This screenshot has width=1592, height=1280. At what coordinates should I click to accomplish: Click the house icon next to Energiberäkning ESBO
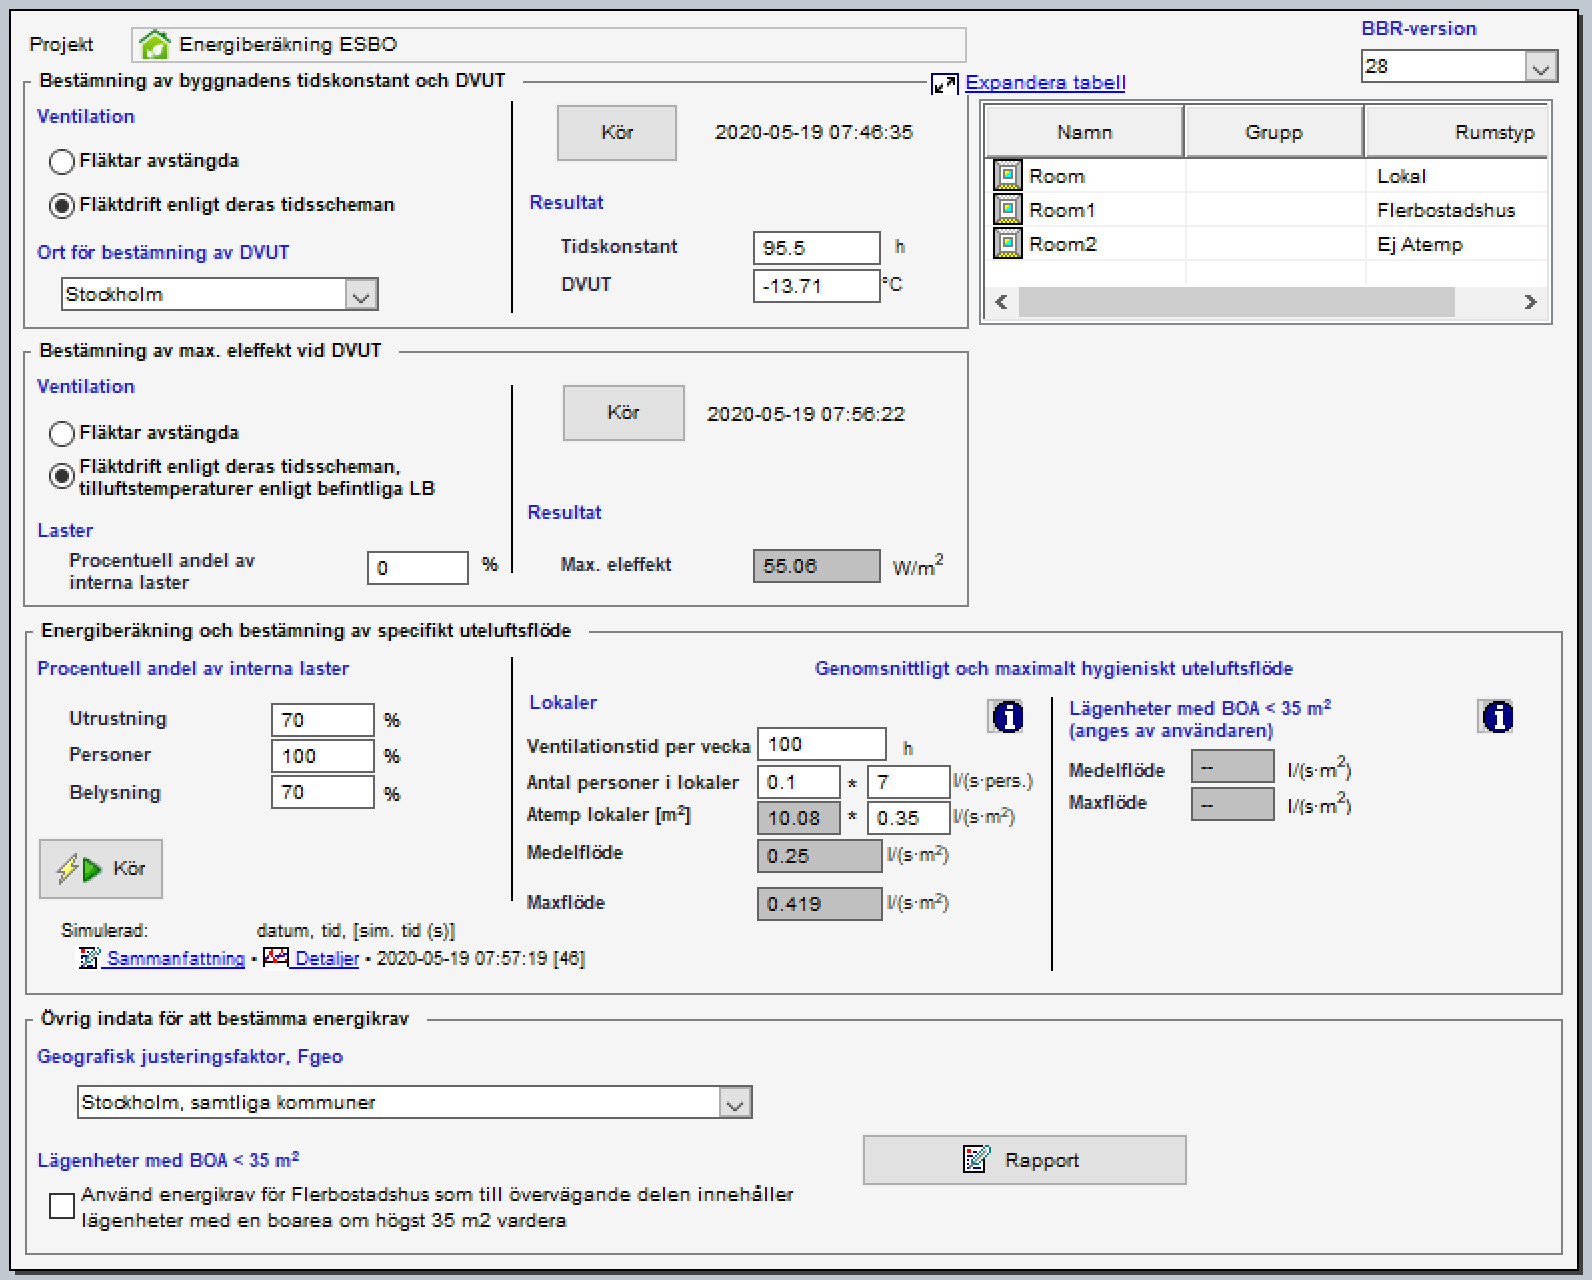(155, 45)
